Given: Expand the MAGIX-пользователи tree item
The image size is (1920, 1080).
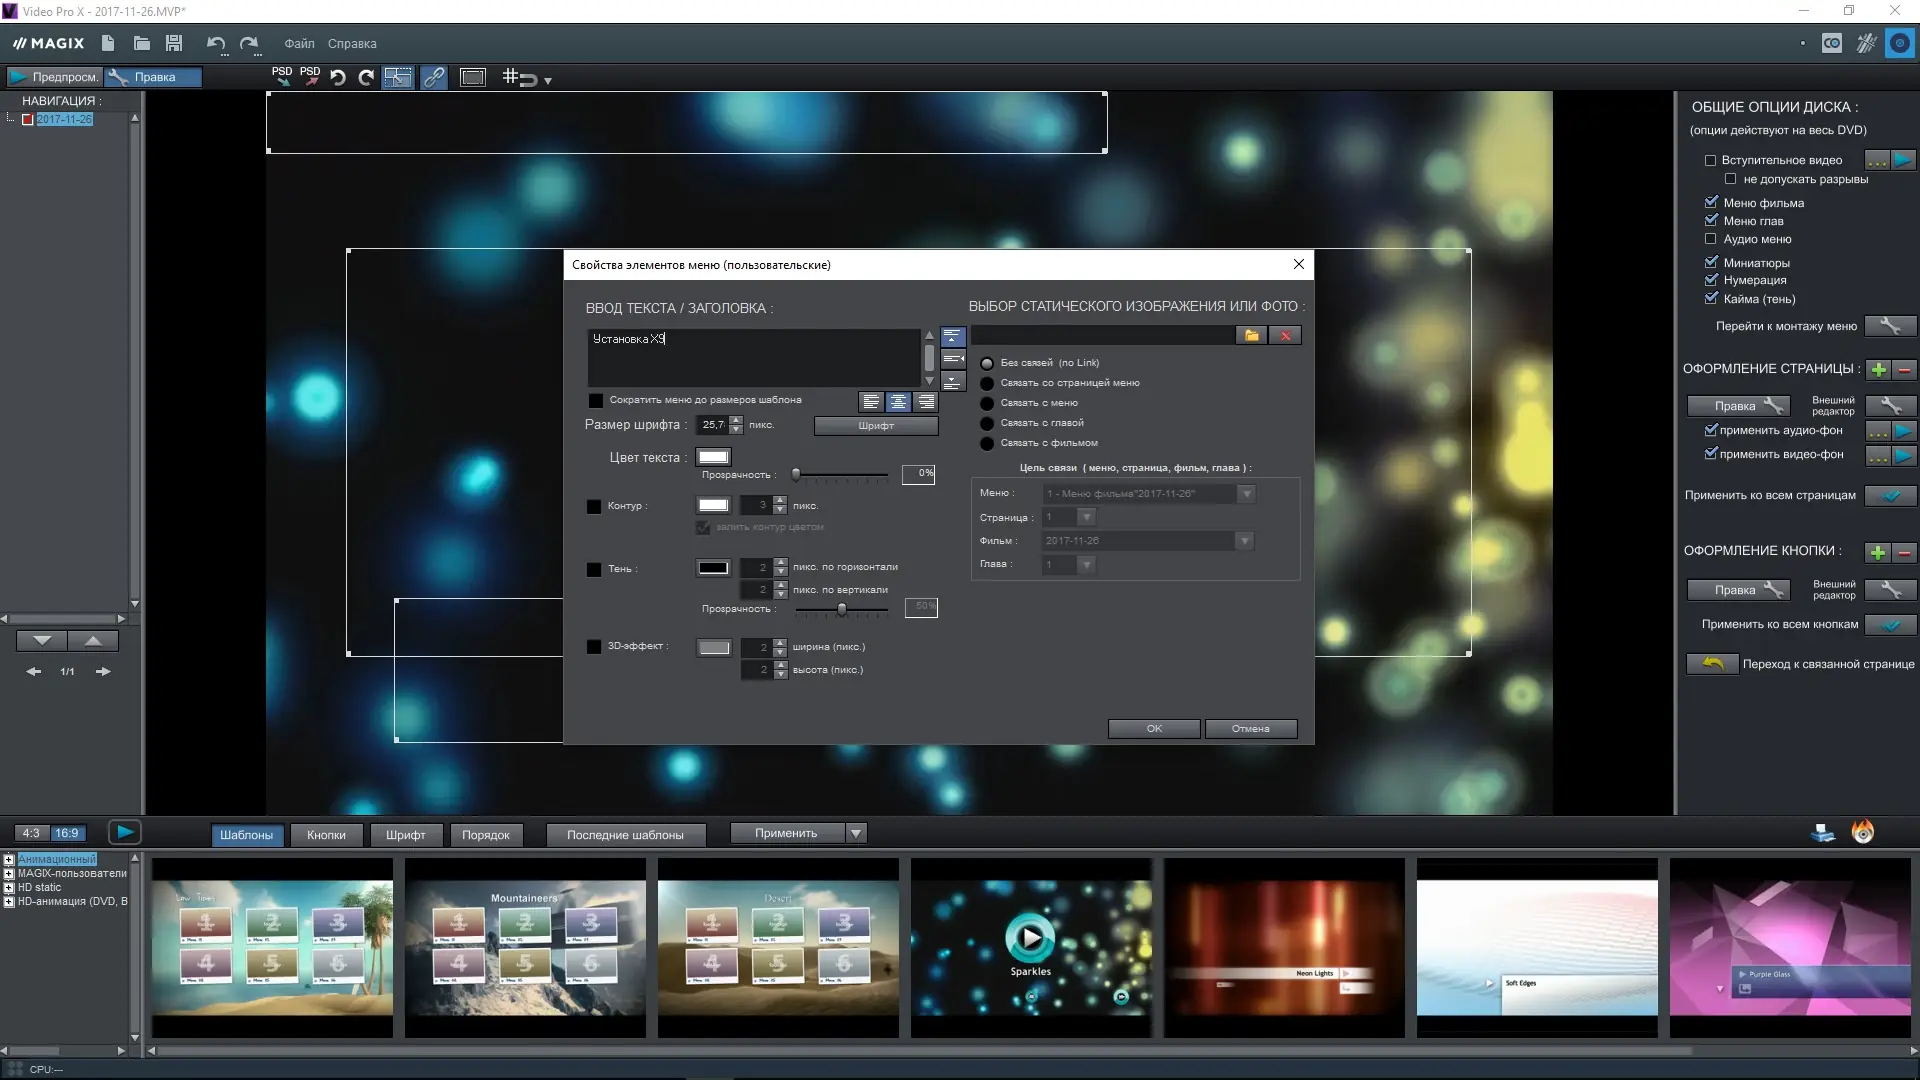Looking at the screenshot, I should point(9,873).
